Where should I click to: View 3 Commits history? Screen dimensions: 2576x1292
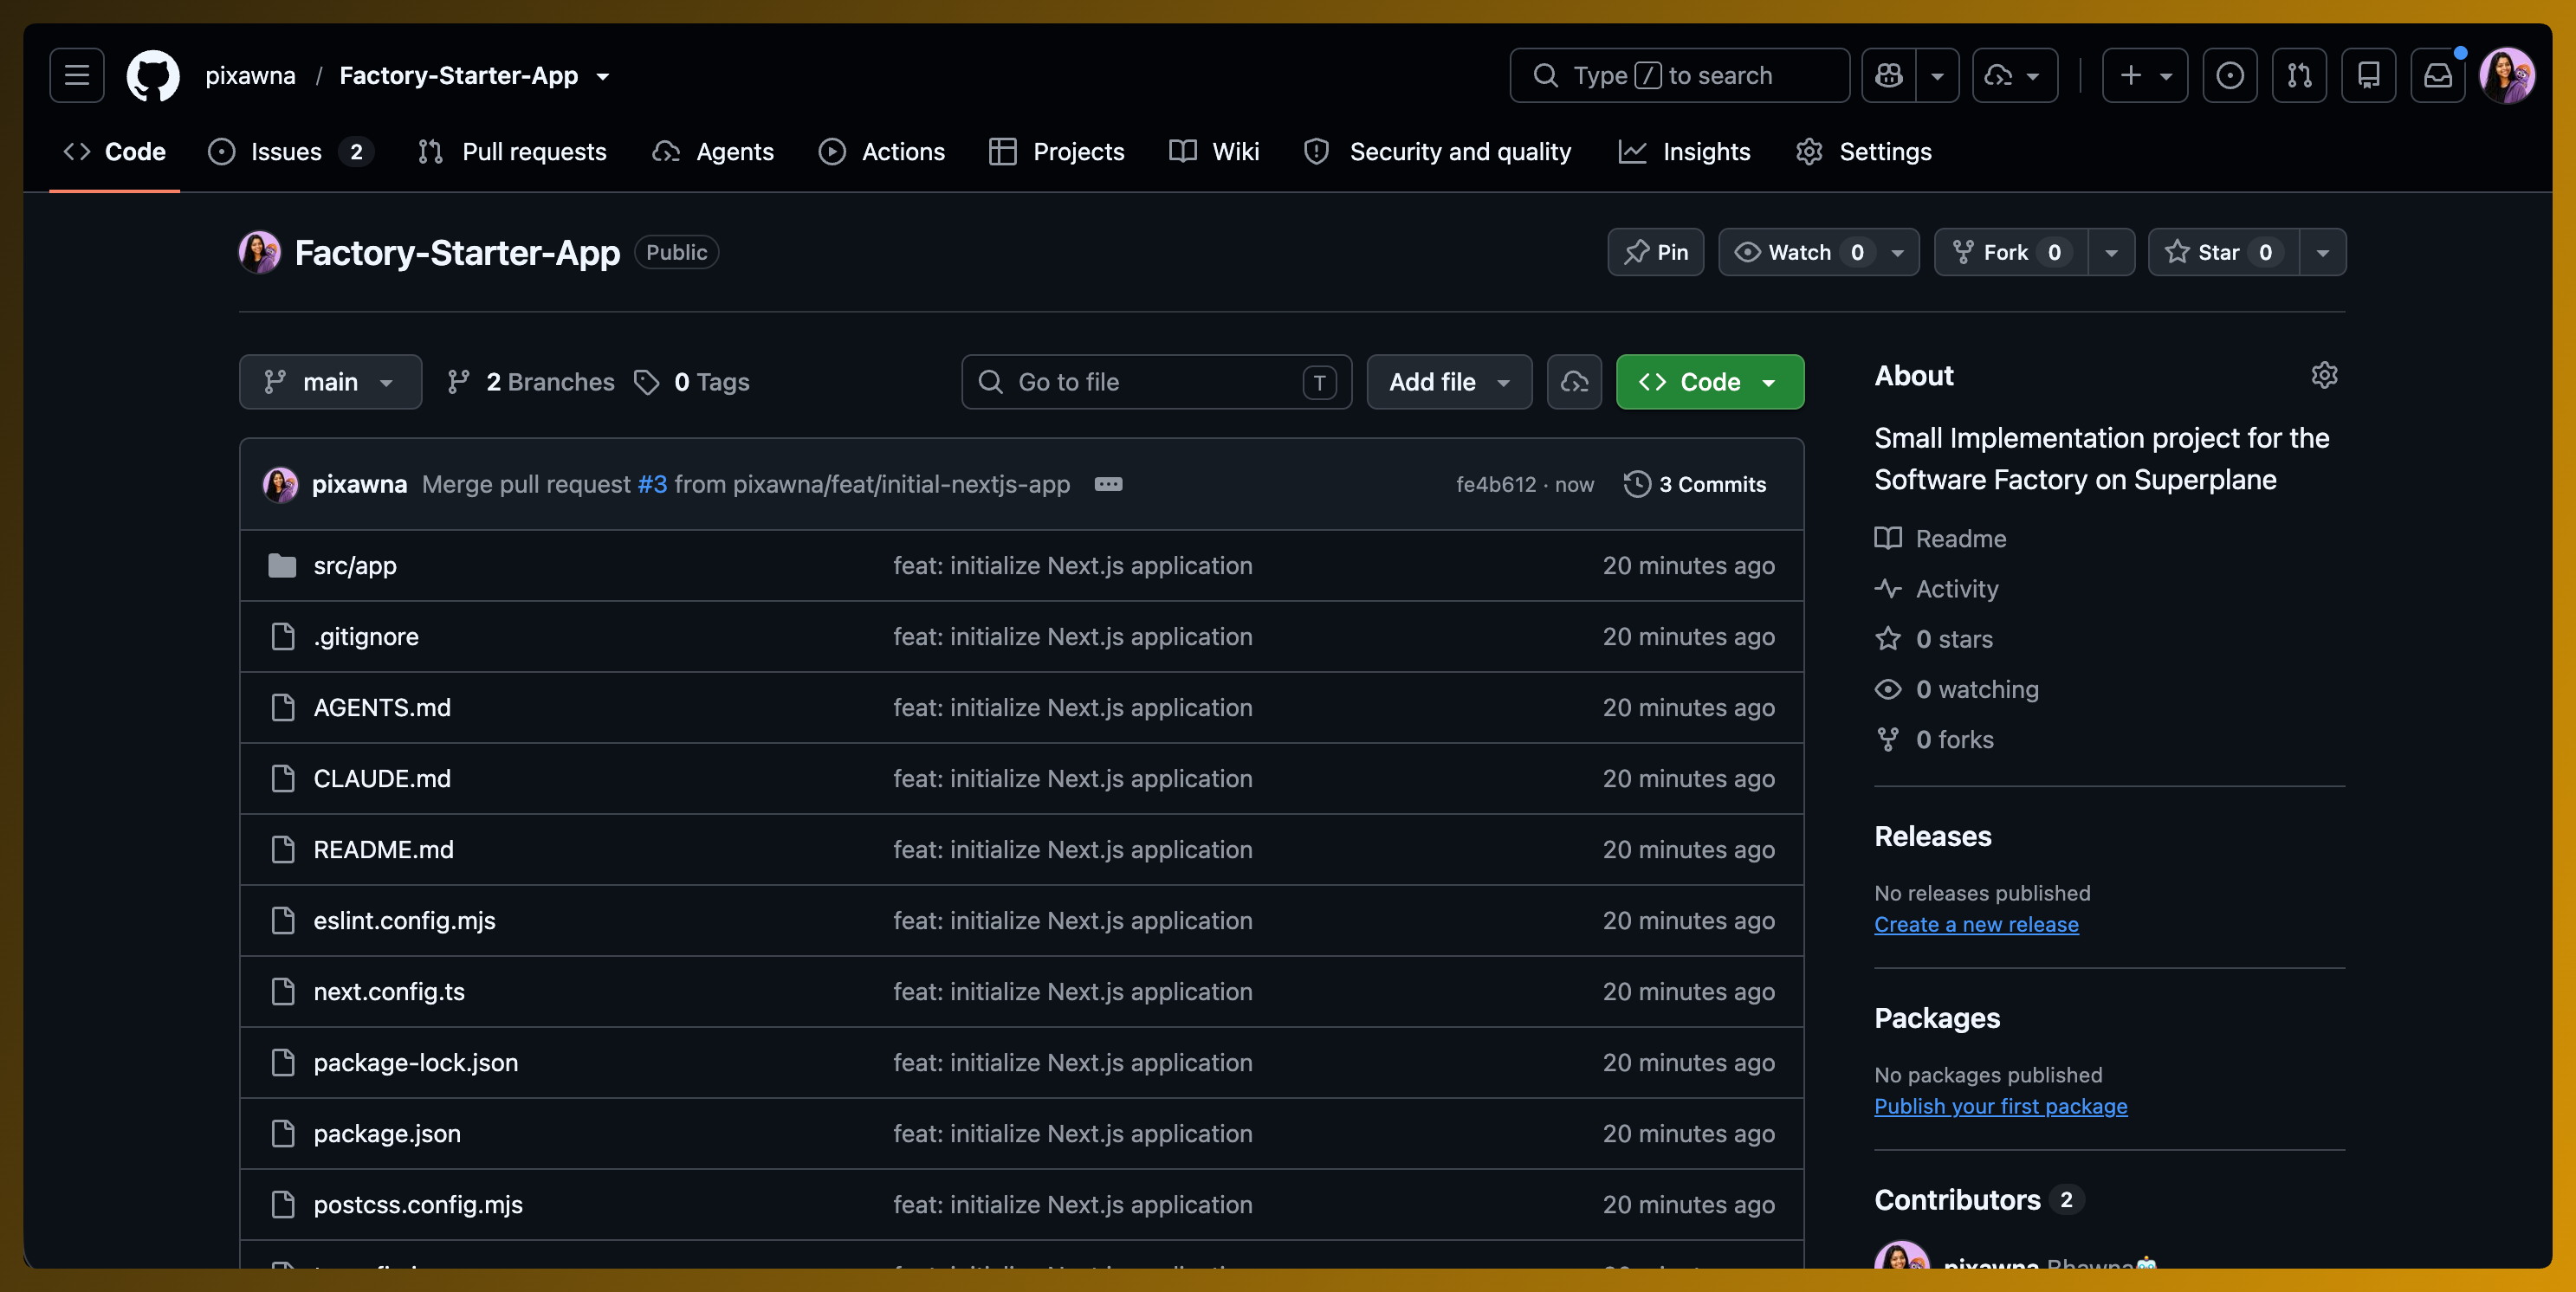tap(1696, 484)
